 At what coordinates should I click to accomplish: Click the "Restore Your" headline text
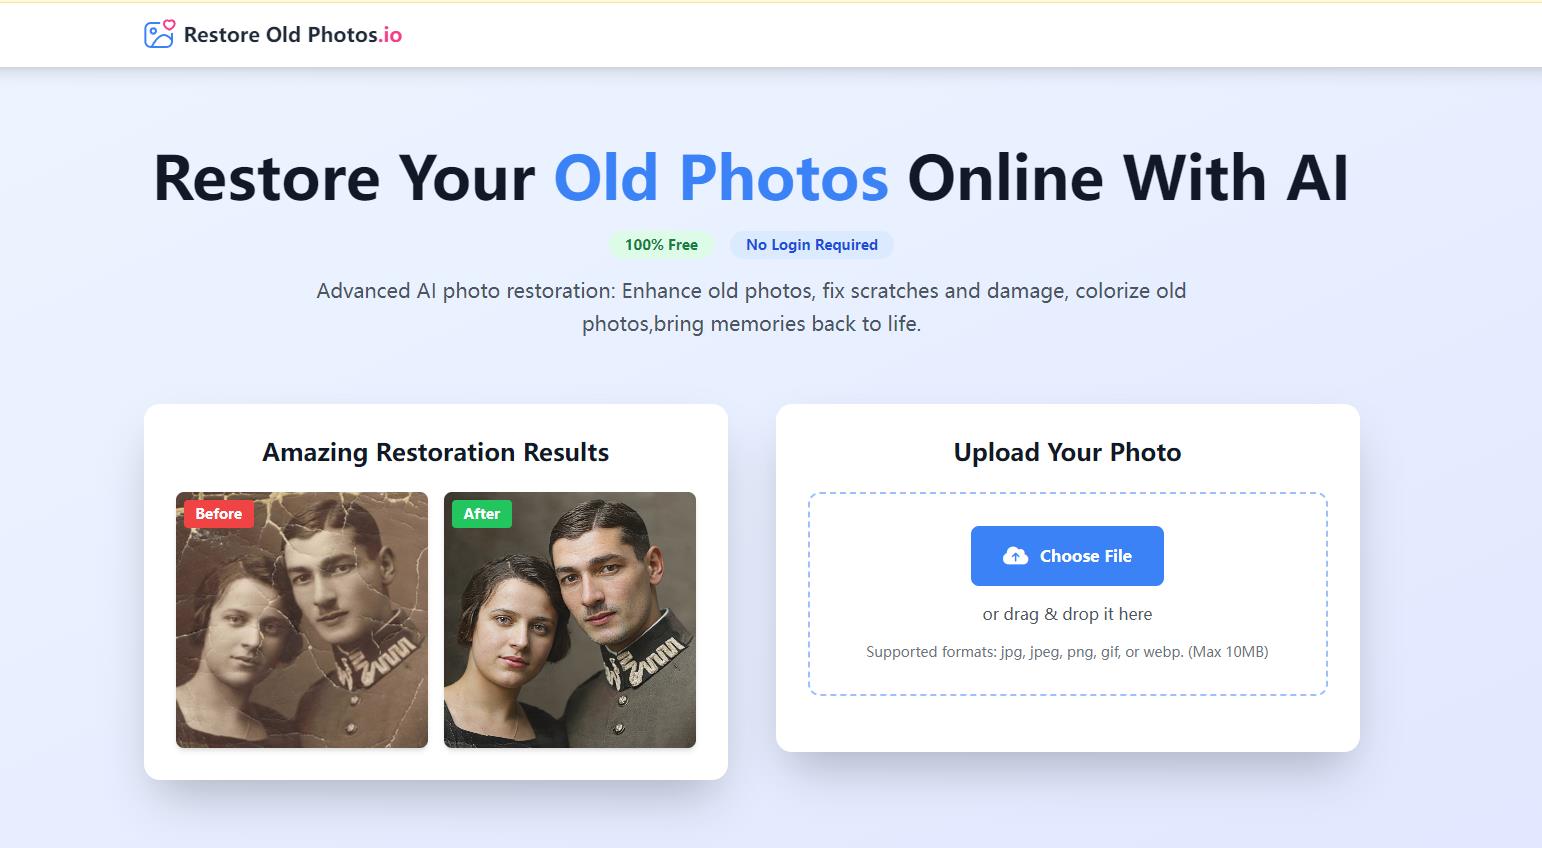click(x=344, y=178)
